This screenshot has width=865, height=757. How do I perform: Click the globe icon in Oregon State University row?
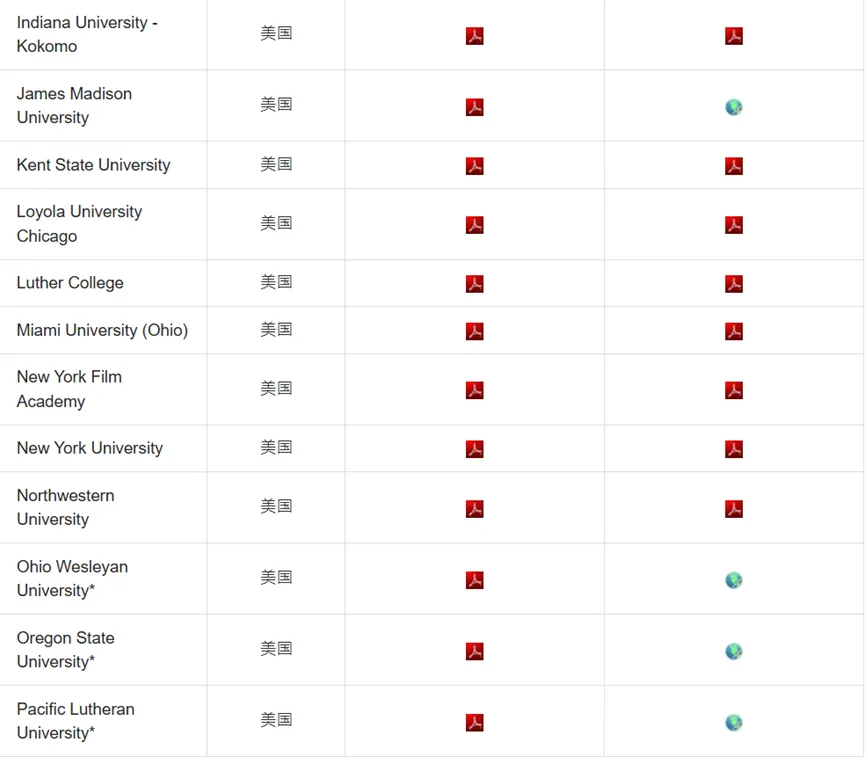pyautogui.click(x=734, y=651)
